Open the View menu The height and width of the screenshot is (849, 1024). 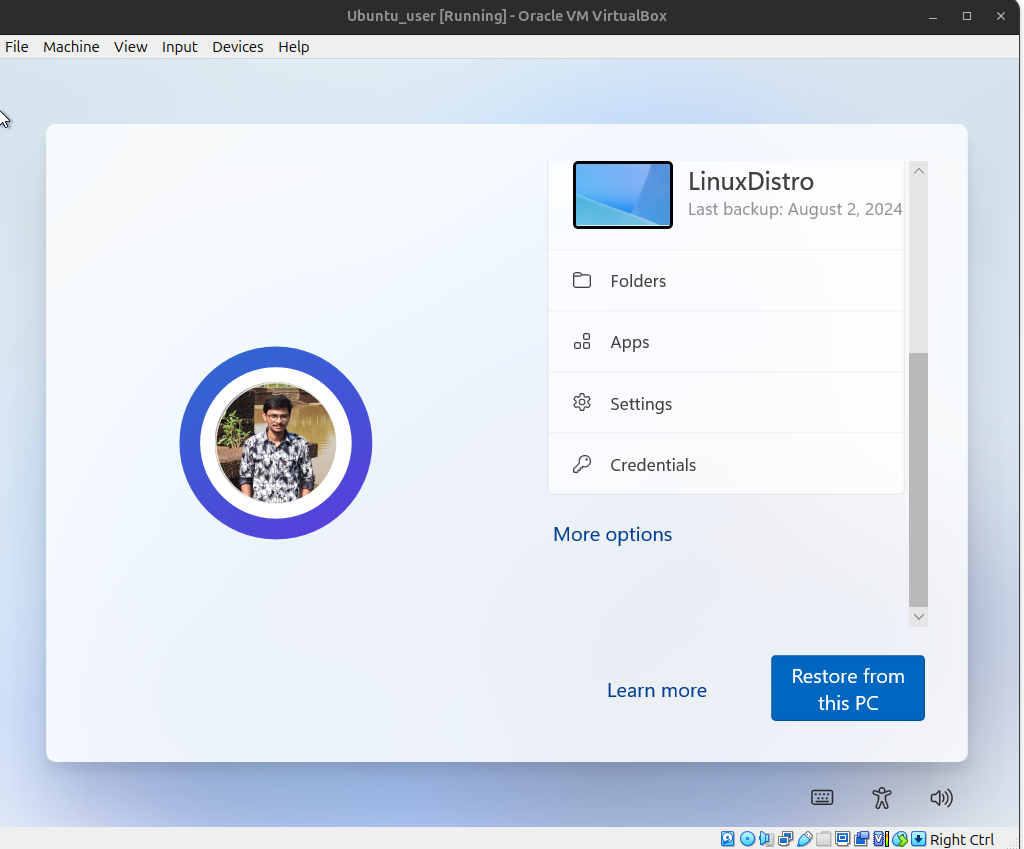(131, 47)
